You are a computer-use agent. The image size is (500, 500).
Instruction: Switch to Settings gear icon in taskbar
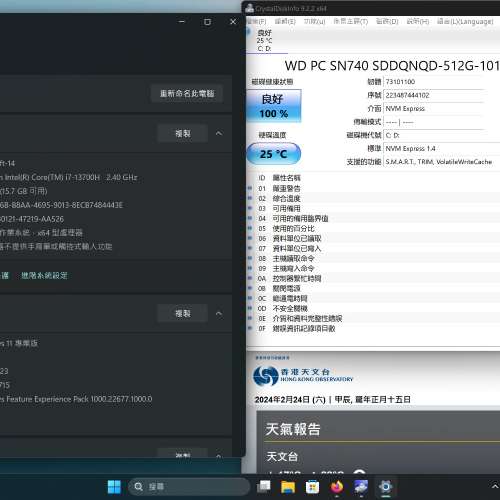pyautogui.click(x=385, y=487)
